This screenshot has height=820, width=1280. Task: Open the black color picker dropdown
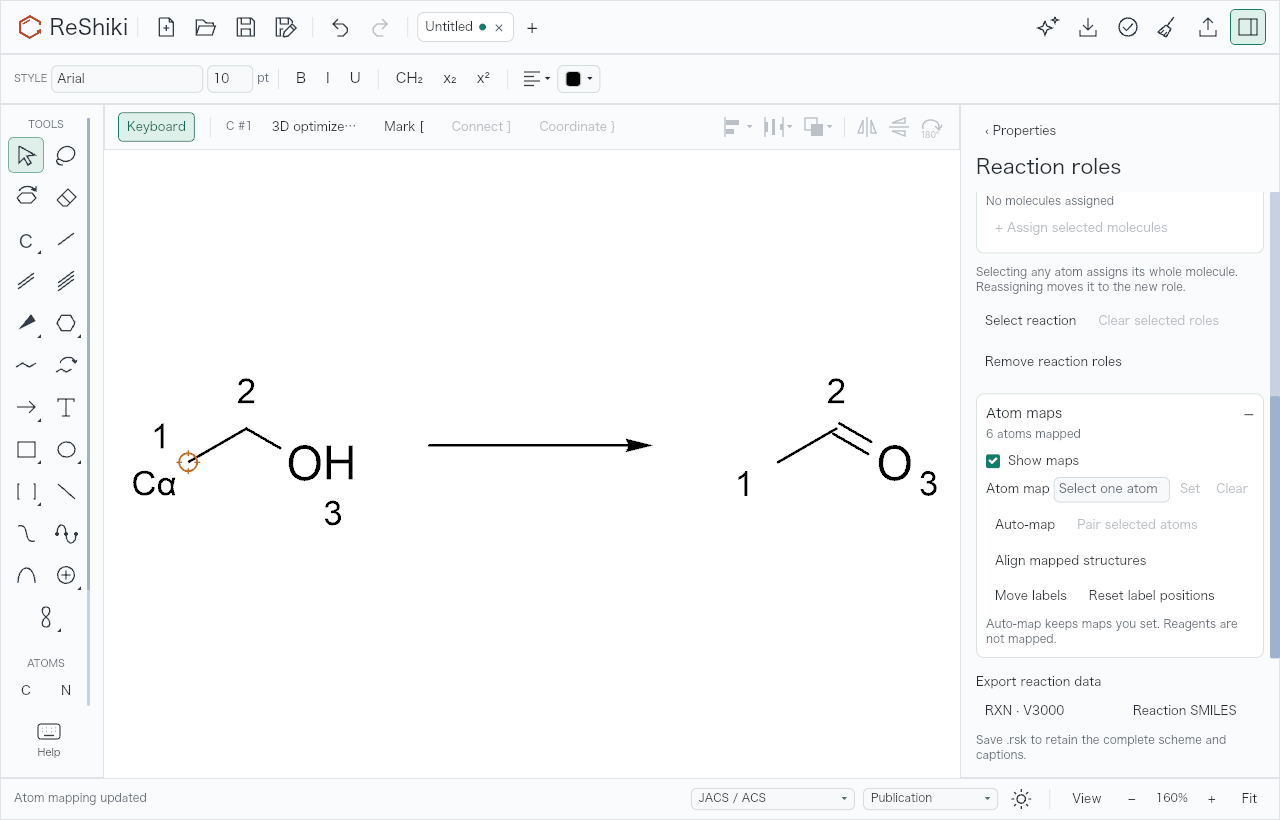[x=579, y=79]
